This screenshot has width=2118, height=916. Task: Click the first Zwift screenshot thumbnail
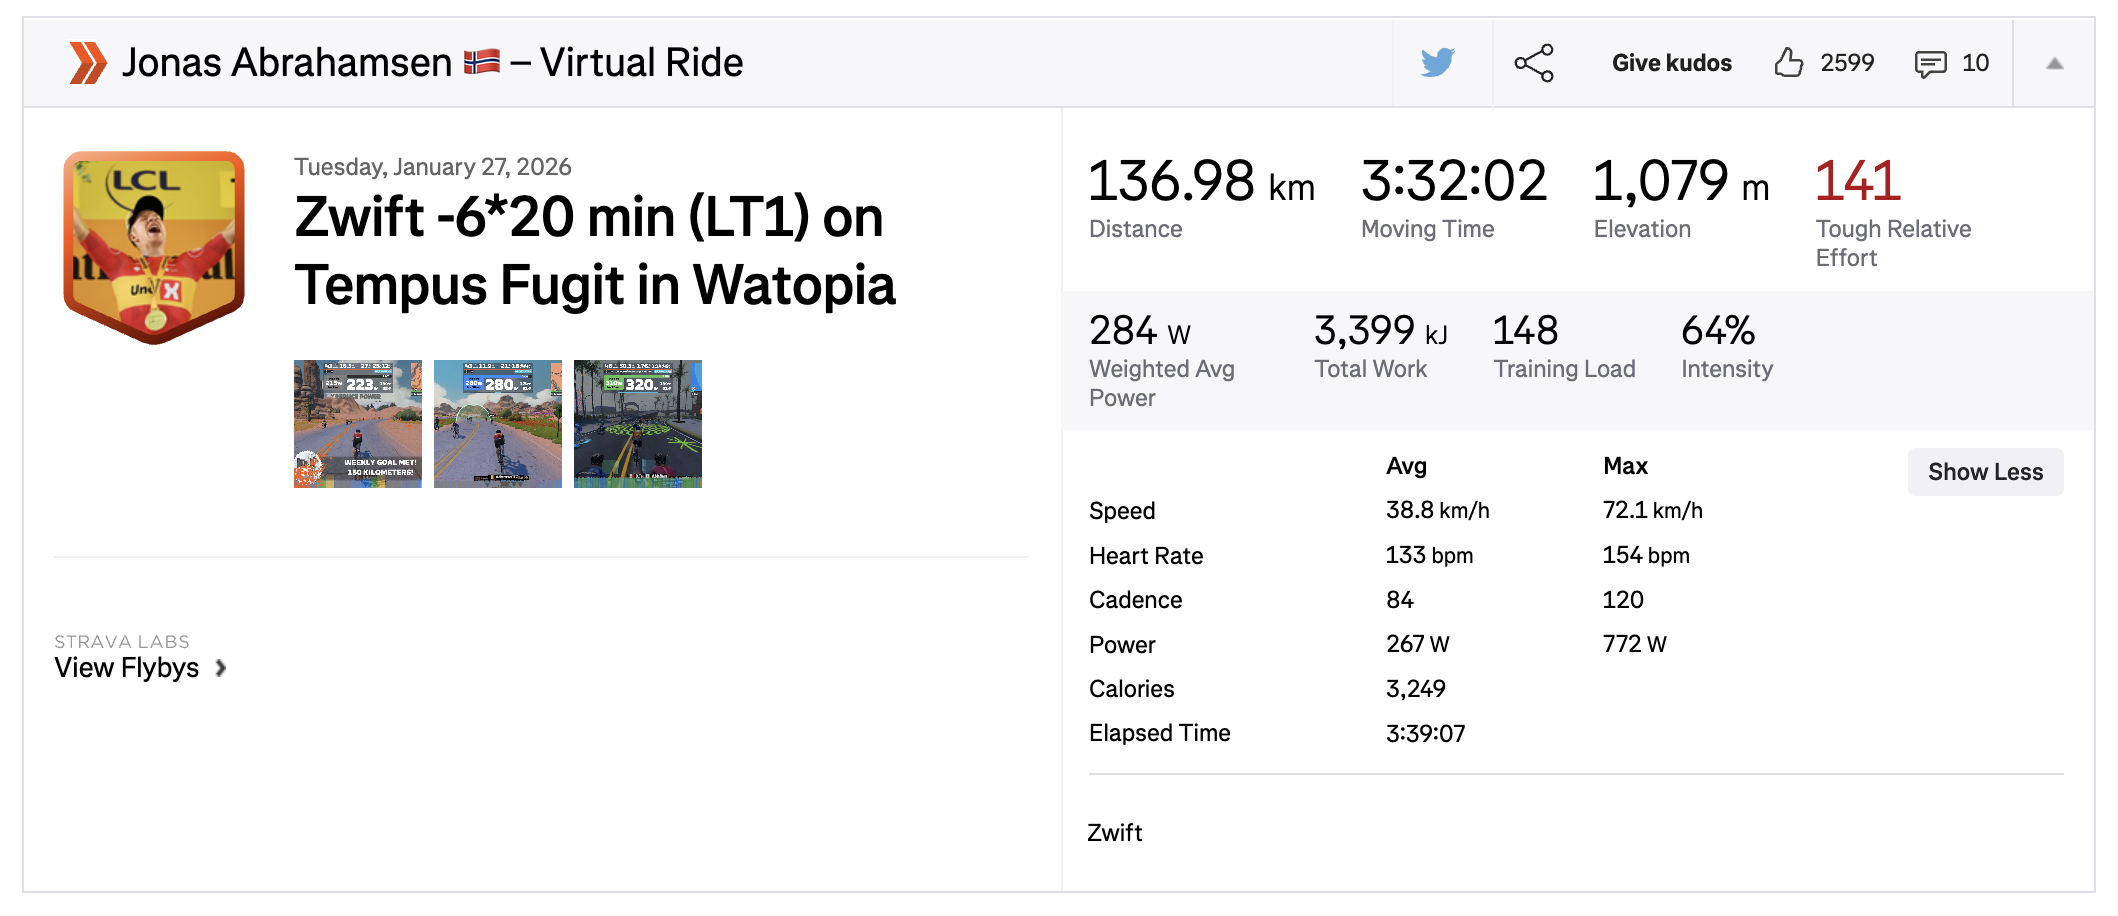point(357,423)
